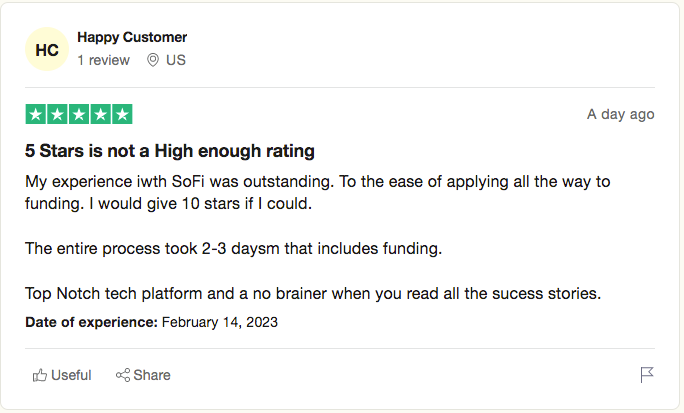Click the HC avatar circle
The height and width of the screenshot is (413, 684).
point(47,49)
